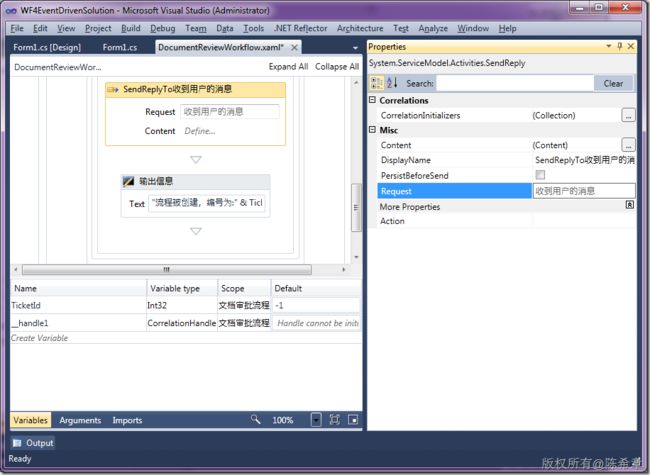Open the File menu
The height and width of the screenshot is (475, 650).
[x=17, y=28]
